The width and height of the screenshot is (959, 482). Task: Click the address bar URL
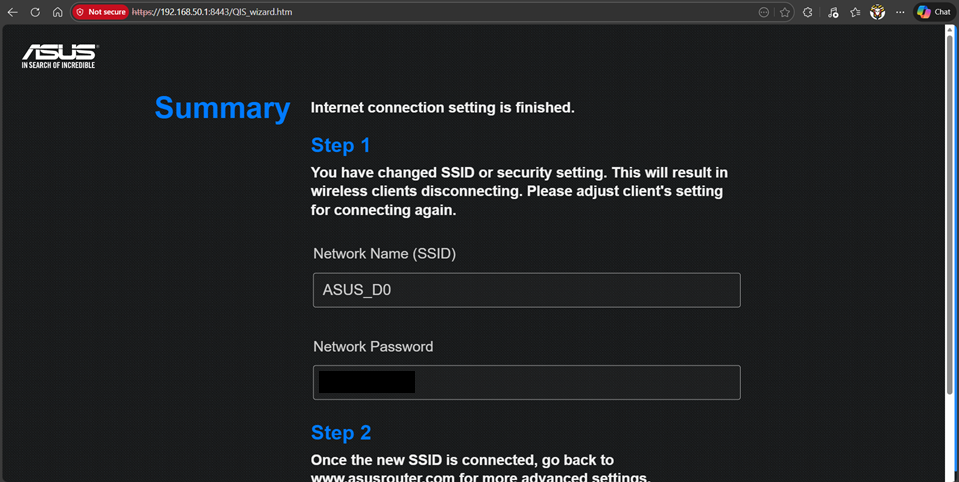[x=220, y=12]
